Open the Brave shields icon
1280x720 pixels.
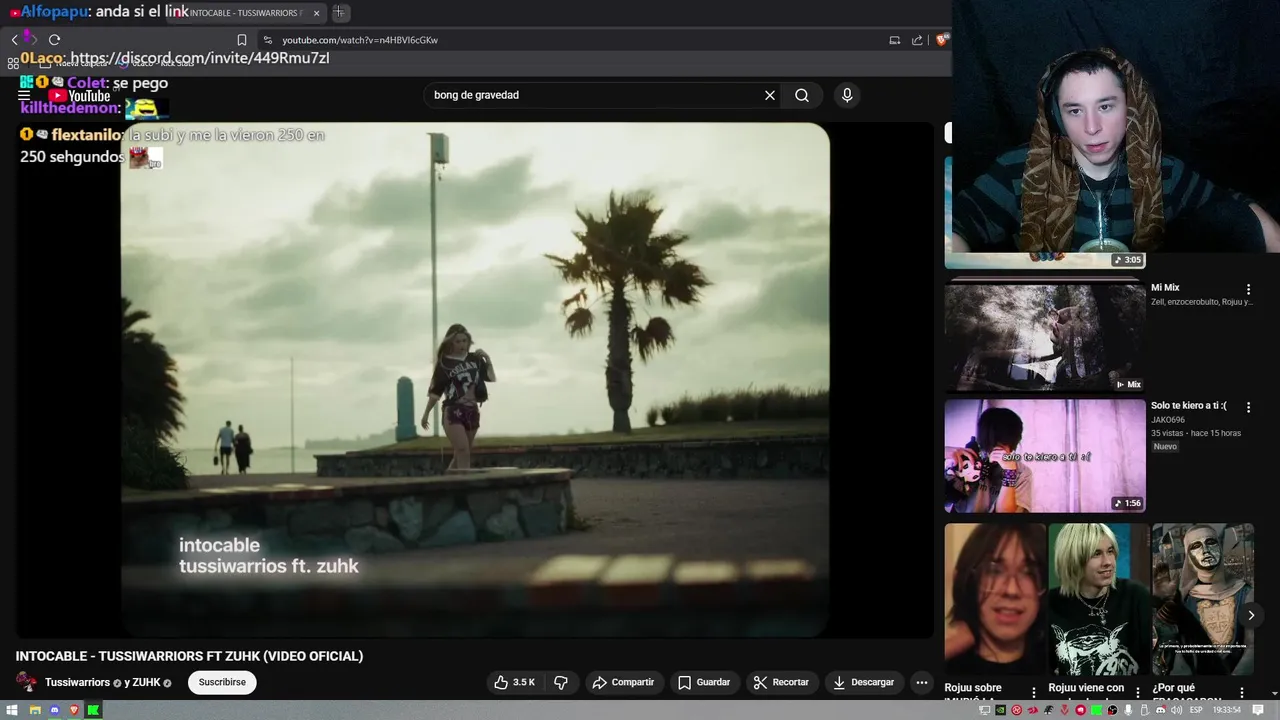tap(941, 40)
